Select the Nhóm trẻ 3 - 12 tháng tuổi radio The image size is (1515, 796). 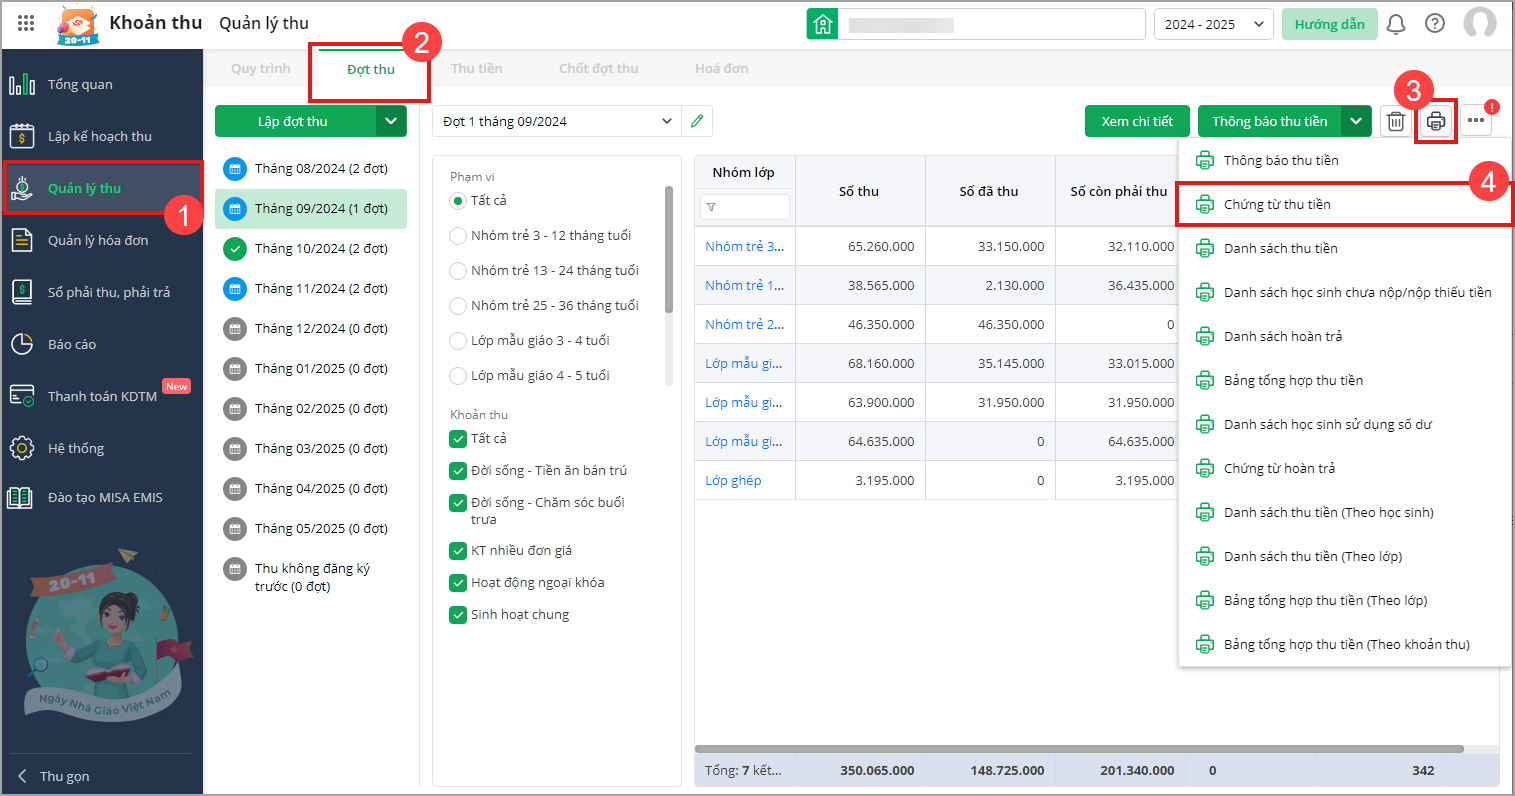pos(458,236)
